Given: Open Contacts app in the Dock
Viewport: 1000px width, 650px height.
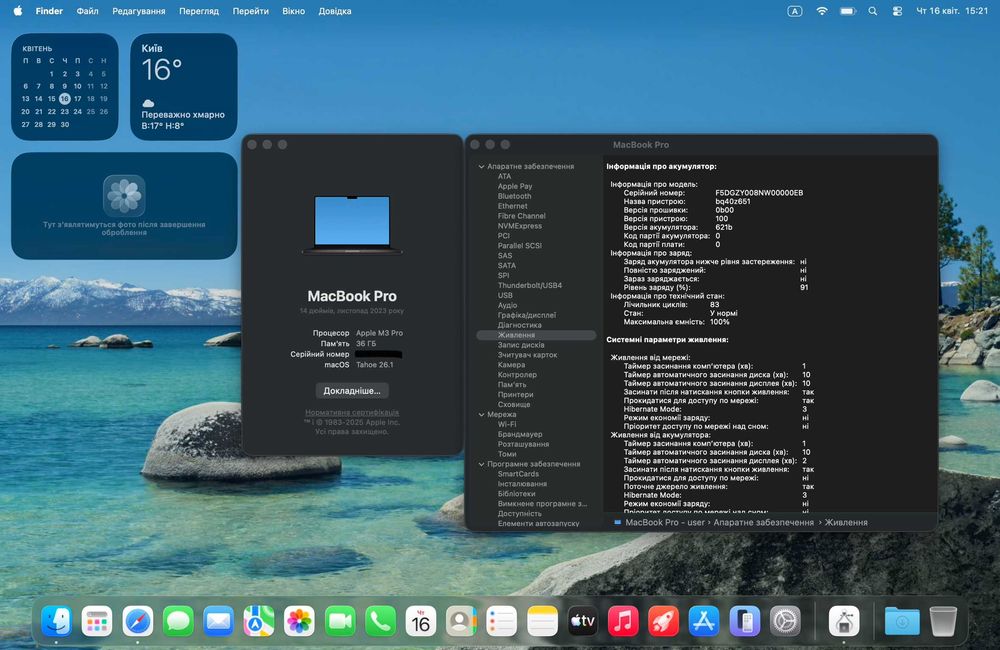Looking at the screenshot, I should tap(461, 621).
